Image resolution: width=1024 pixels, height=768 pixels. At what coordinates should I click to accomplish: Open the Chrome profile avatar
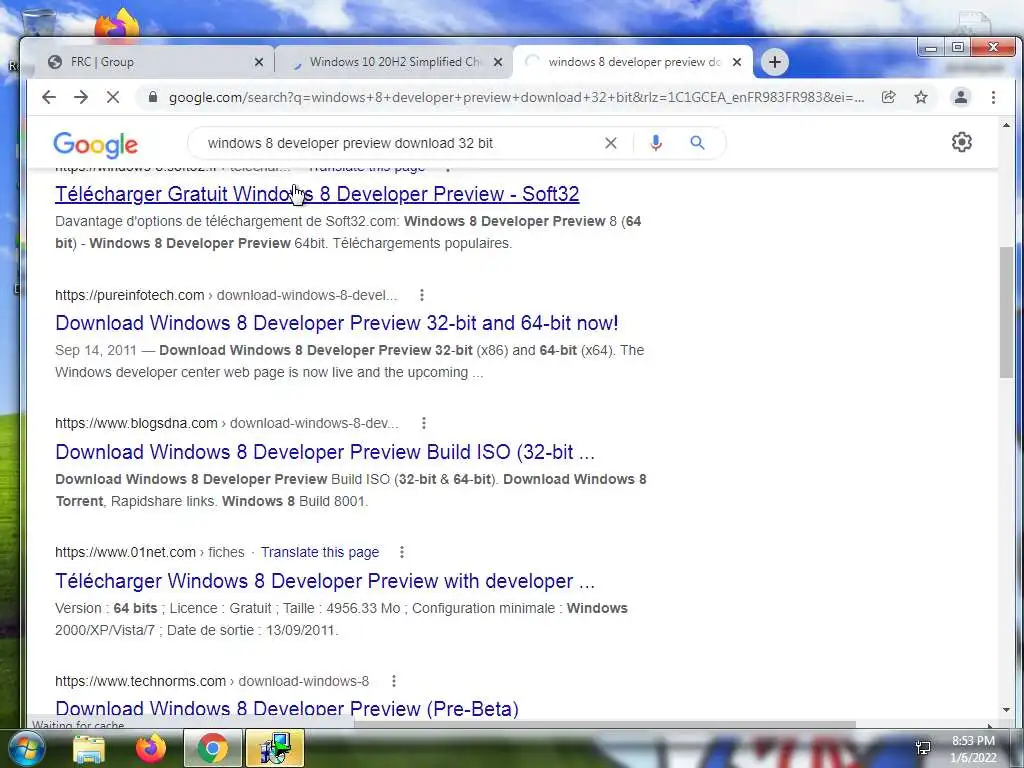961,97
